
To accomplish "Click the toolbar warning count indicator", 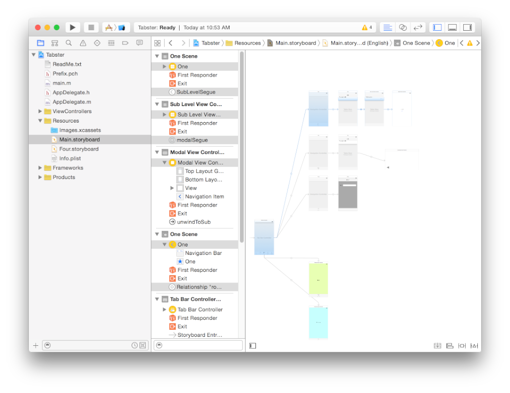I will pos(367,27).
